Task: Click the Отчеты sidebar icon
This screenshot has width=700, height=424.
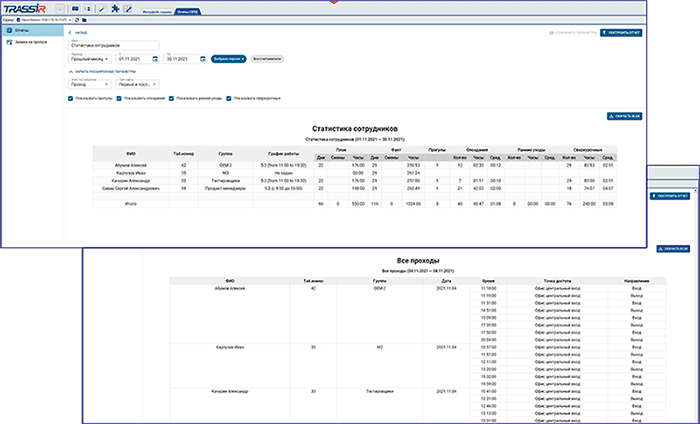Action: coord(9,32)
